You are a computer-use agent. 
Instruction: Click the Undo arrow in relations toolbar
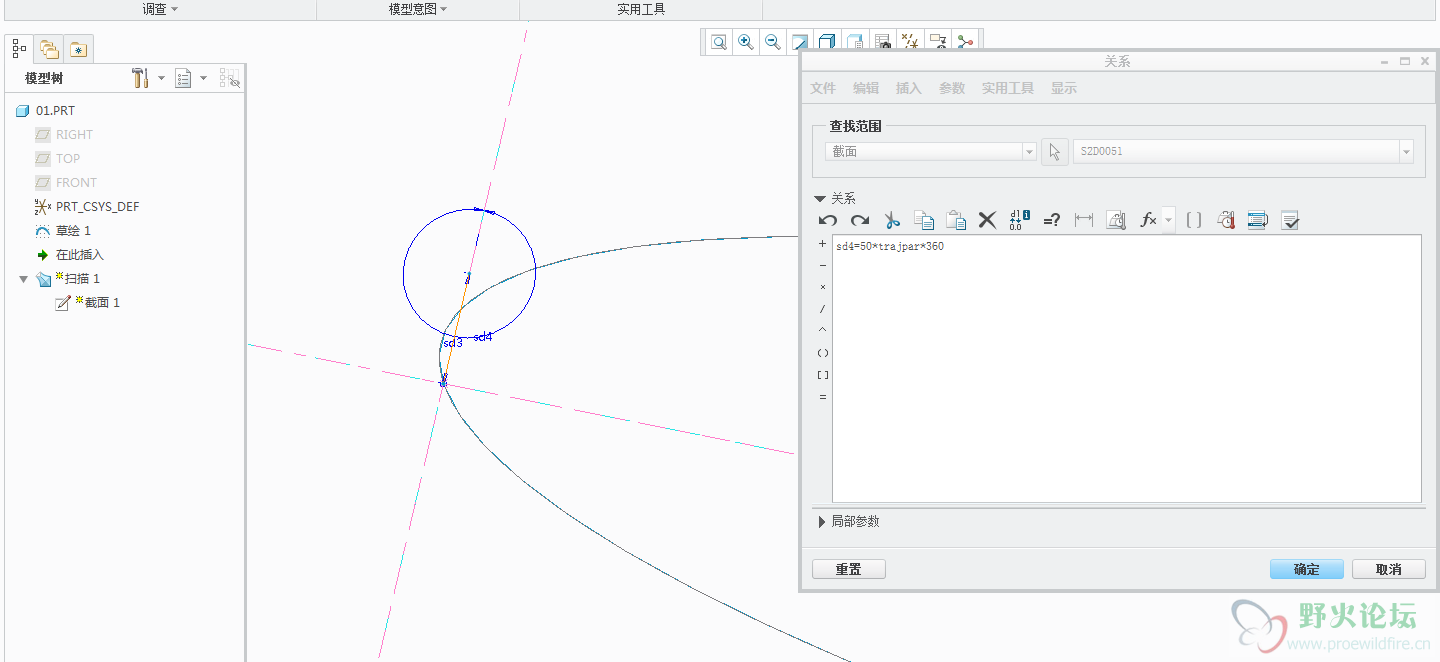coord(827,220)
